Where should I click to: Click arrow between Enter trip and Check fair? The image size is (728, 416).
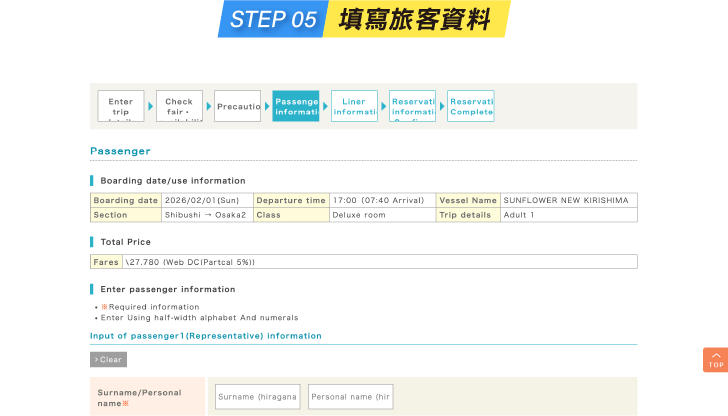pyautogui.click(x=151, y=106)
